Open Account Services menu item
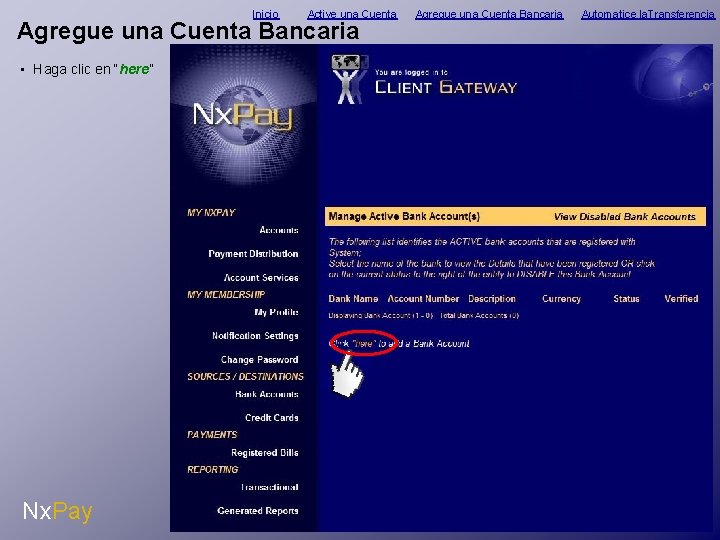 (x=261, y=278)
